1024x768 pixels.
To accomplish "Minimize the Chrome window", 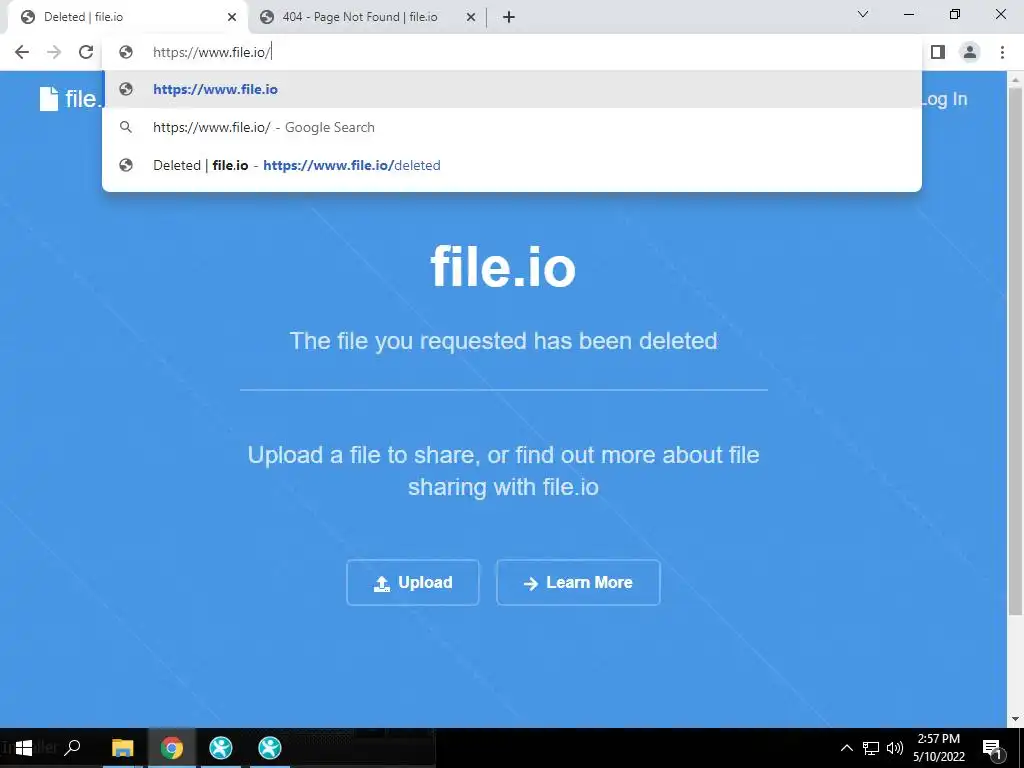I will click(x=908, y=14).
